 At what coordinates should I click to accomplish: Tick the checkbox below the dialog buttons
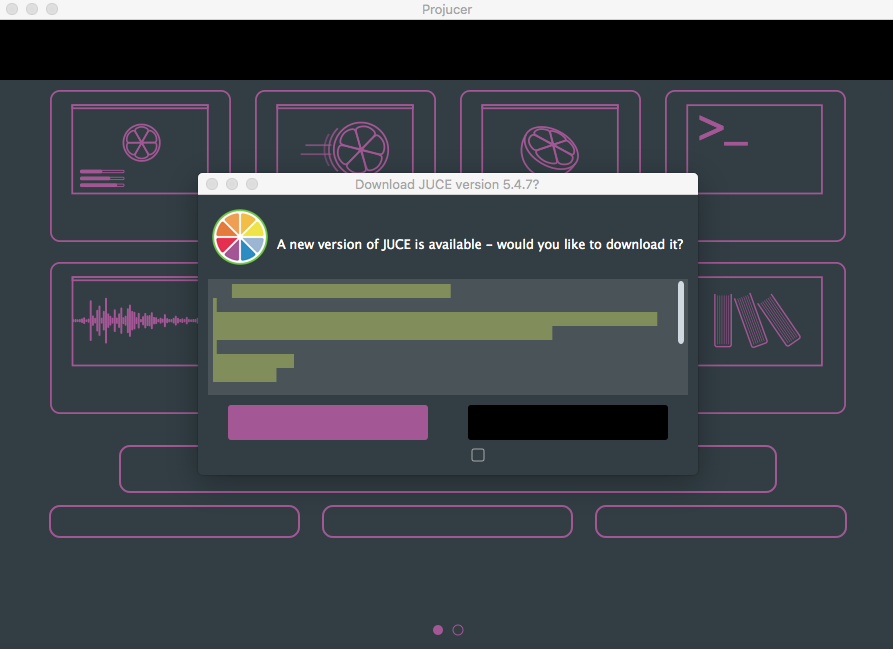(478, 455)
